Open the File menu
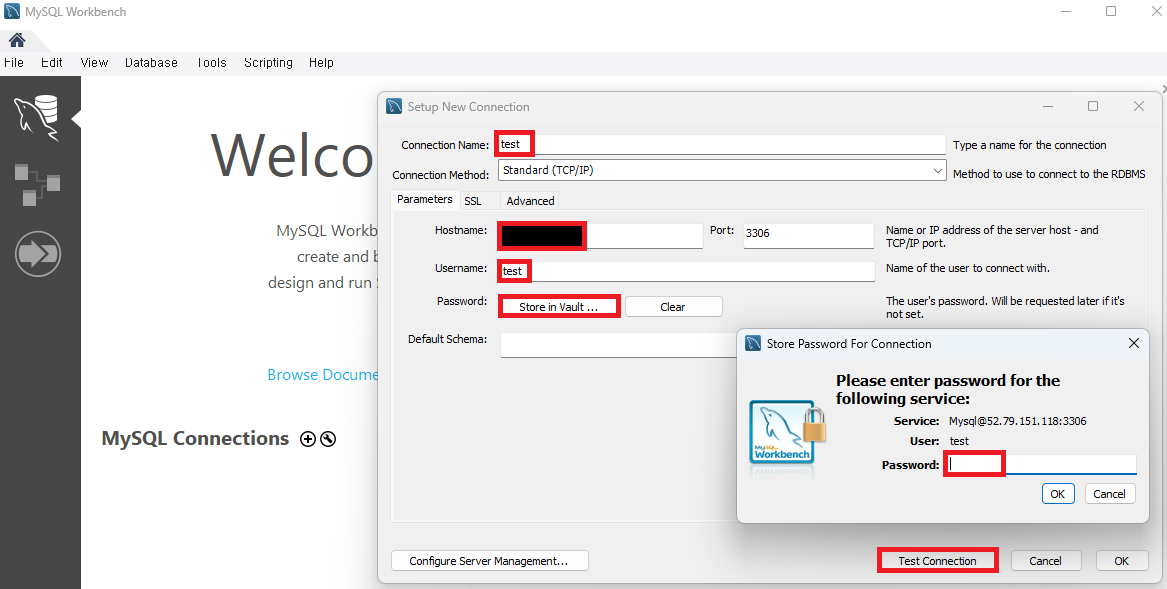The width and height of the screenshot is (1167, 589). [x=13, y=63]
